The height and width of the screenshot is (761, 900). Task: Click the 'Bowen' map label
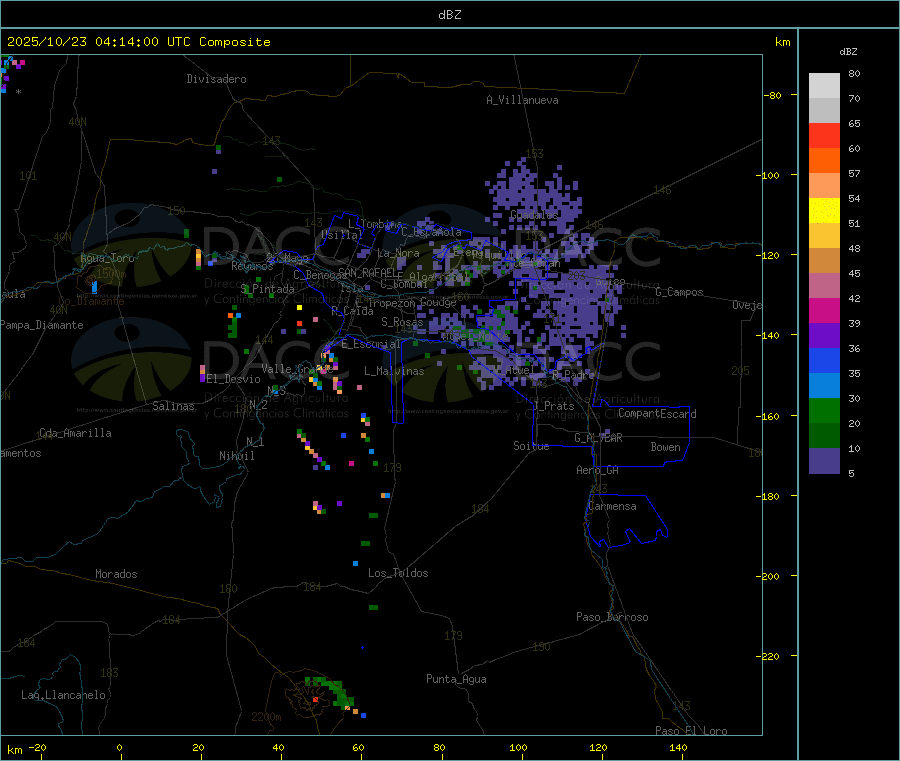point(666,447)
